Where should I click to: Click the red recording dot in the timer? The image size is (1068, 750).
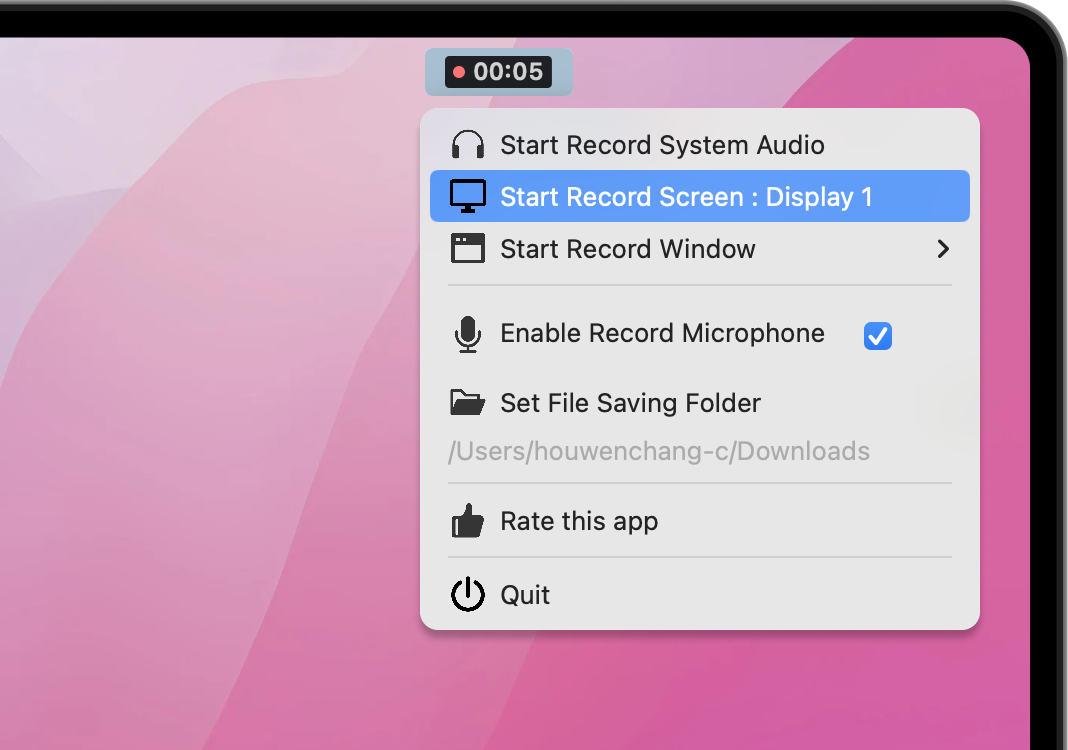pyautogui.click(x=459, y=71)
